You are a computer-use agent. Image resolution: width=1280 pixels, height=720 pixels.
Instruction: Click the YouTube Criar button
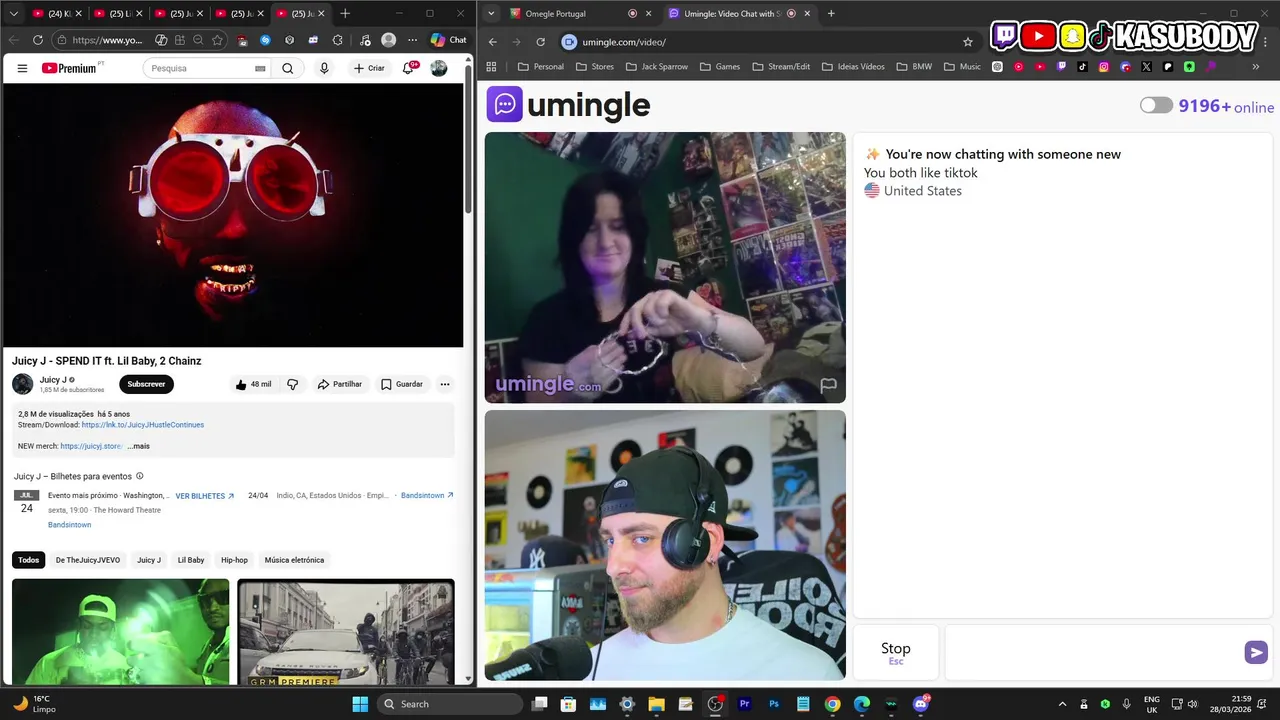click(x=369, y=68)
